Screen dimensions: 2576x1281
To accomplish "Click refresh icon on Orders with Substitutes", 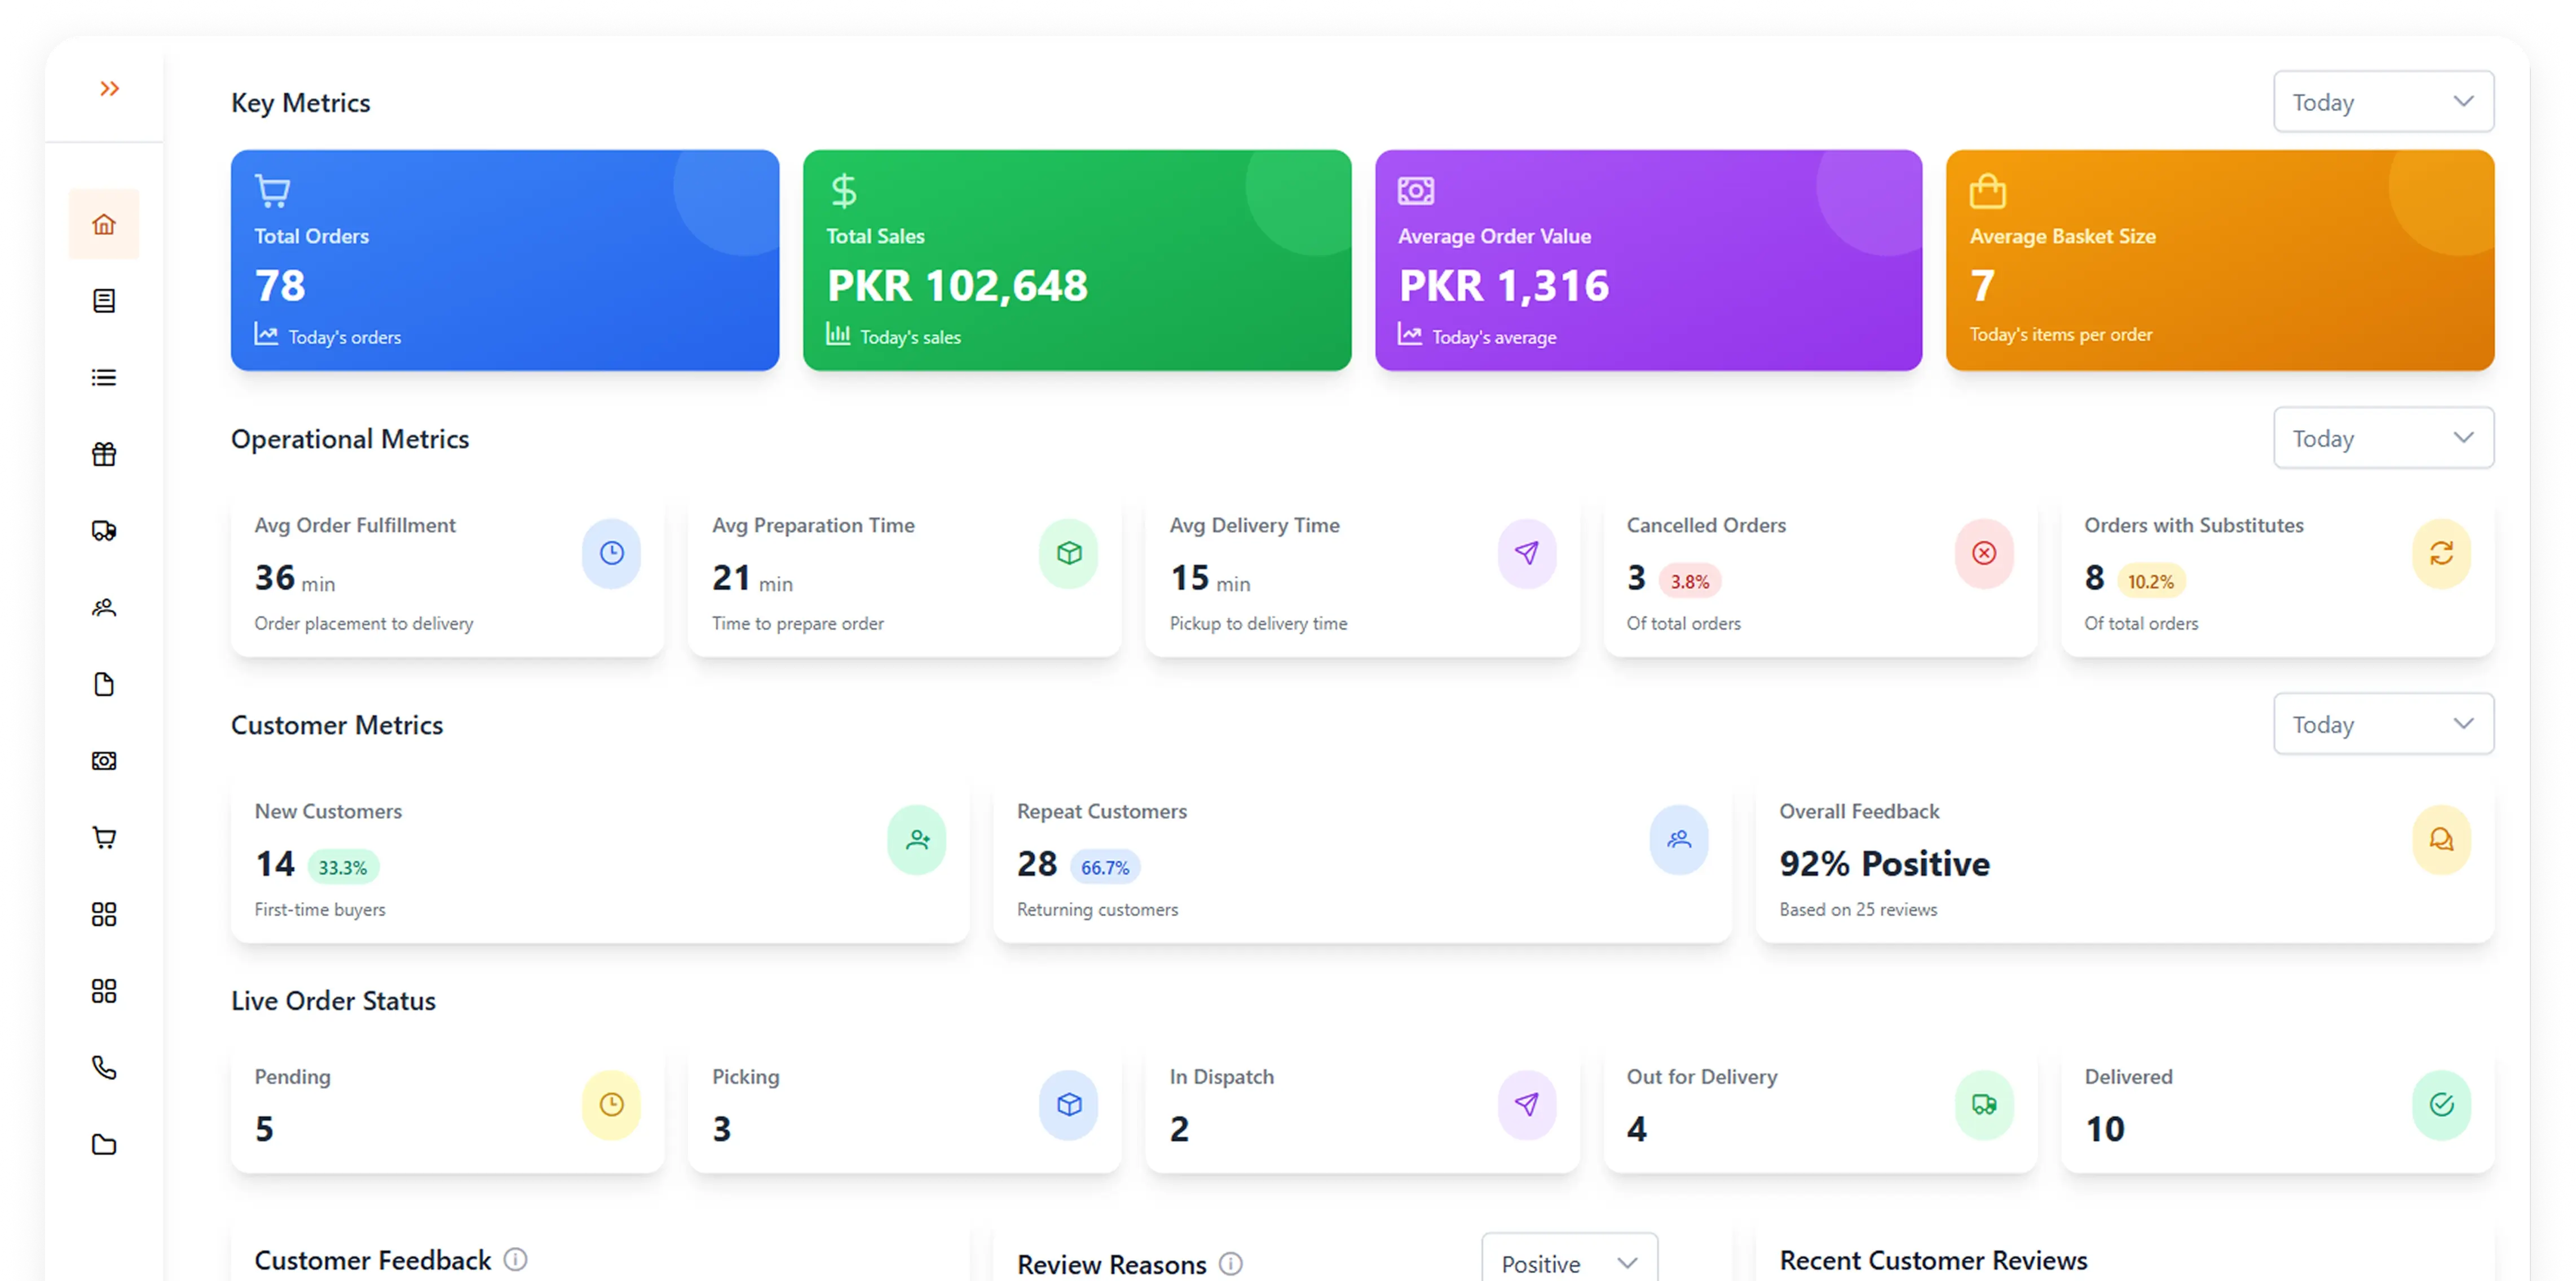I will pos(2442,553).
